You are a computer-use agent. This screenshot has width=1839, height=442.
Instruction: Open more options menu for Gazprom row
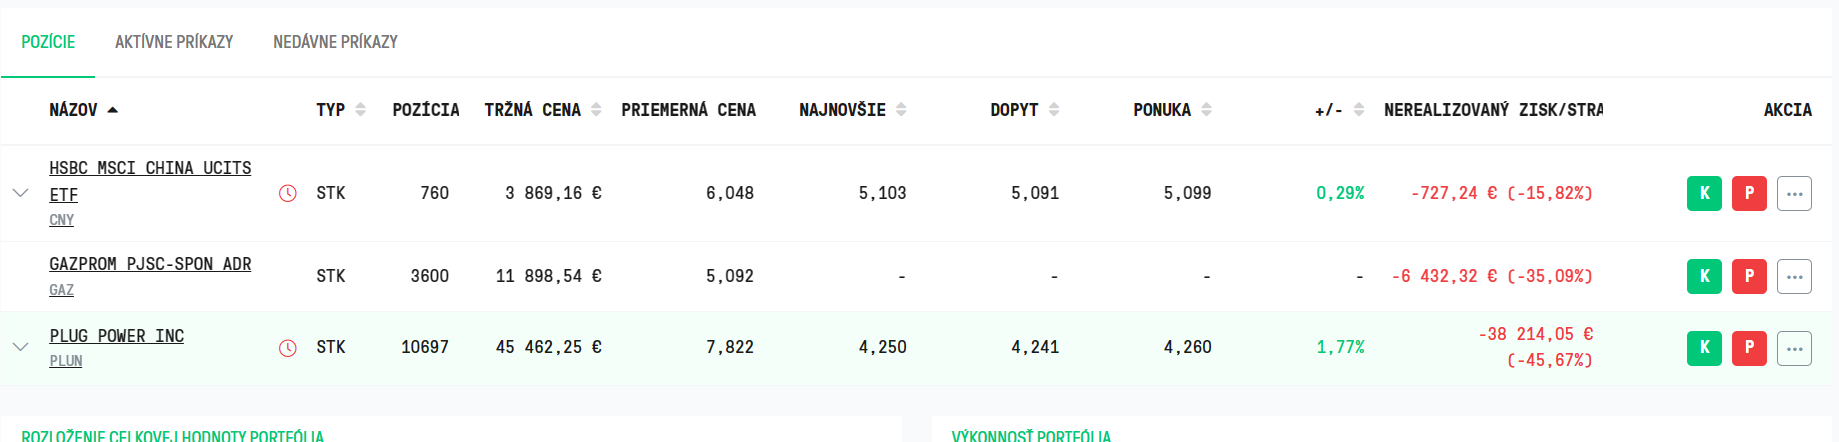coord(1794,276)
